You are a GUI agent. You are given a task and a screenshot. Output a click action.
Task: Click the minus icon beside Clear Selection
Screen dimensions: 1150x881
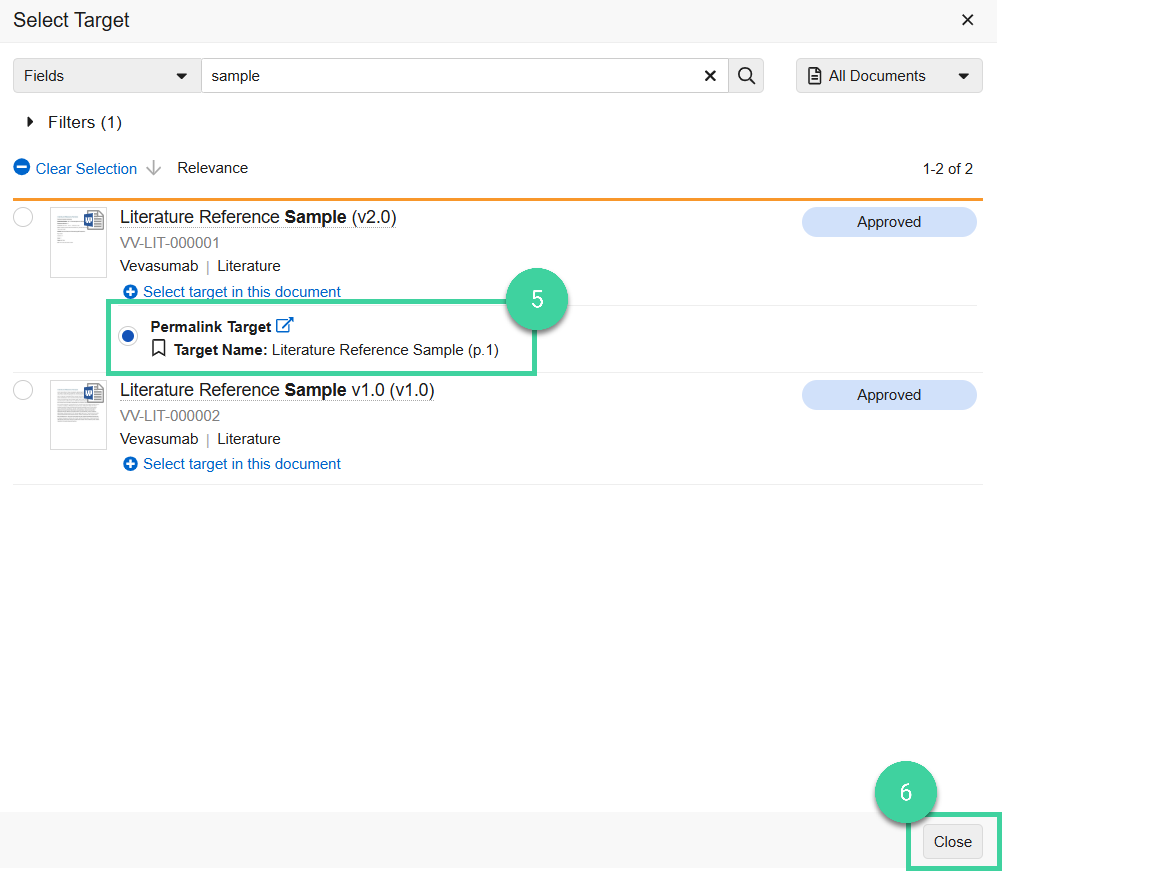click(x=22, y=167)
